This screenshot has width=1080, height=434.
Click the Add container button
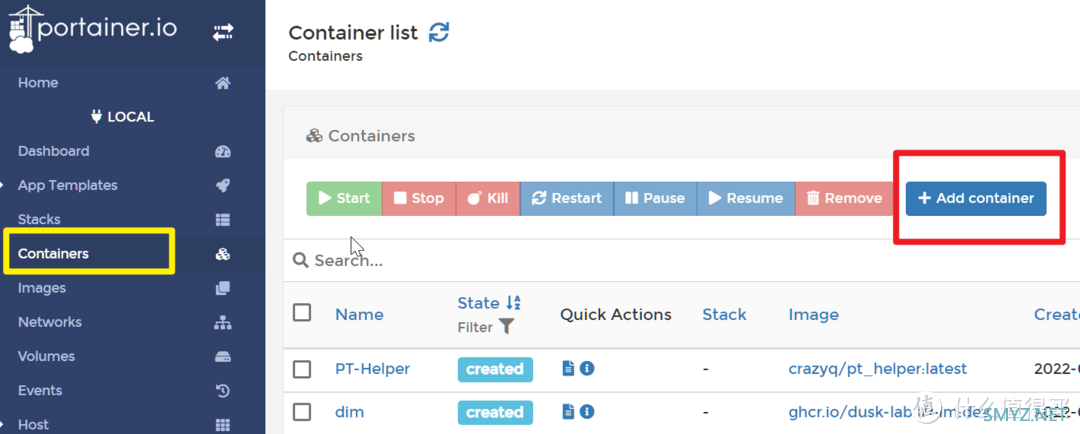976,198
